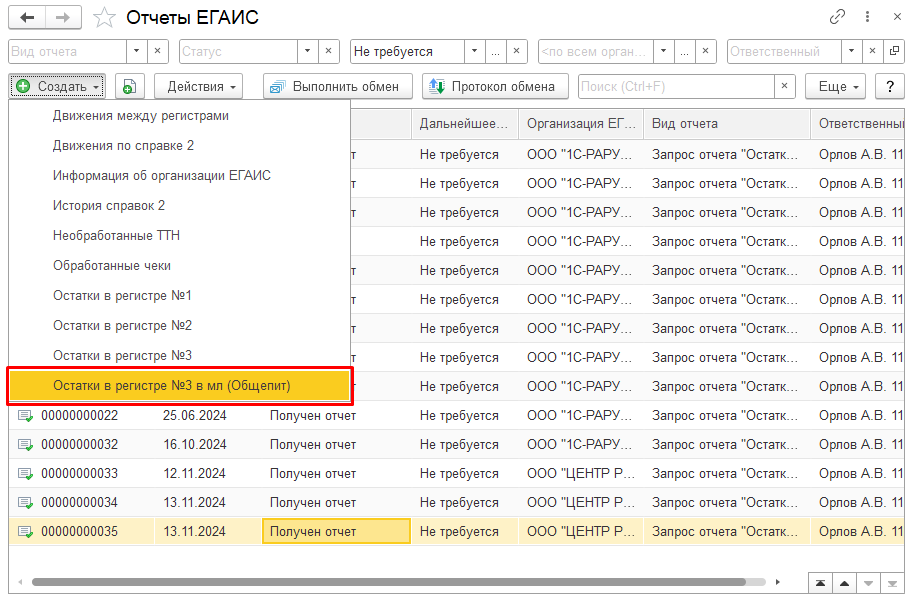This screenshot has height=600, width=912.
Task: Click the Выполнить обмен button
Action: pyautogui.click(x=337, y=87)
